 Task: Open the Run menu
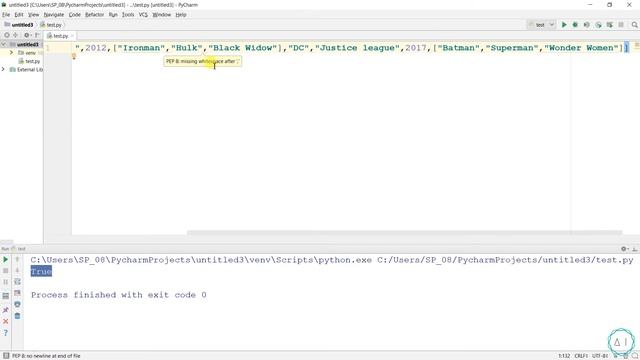(x=113, y=15)
